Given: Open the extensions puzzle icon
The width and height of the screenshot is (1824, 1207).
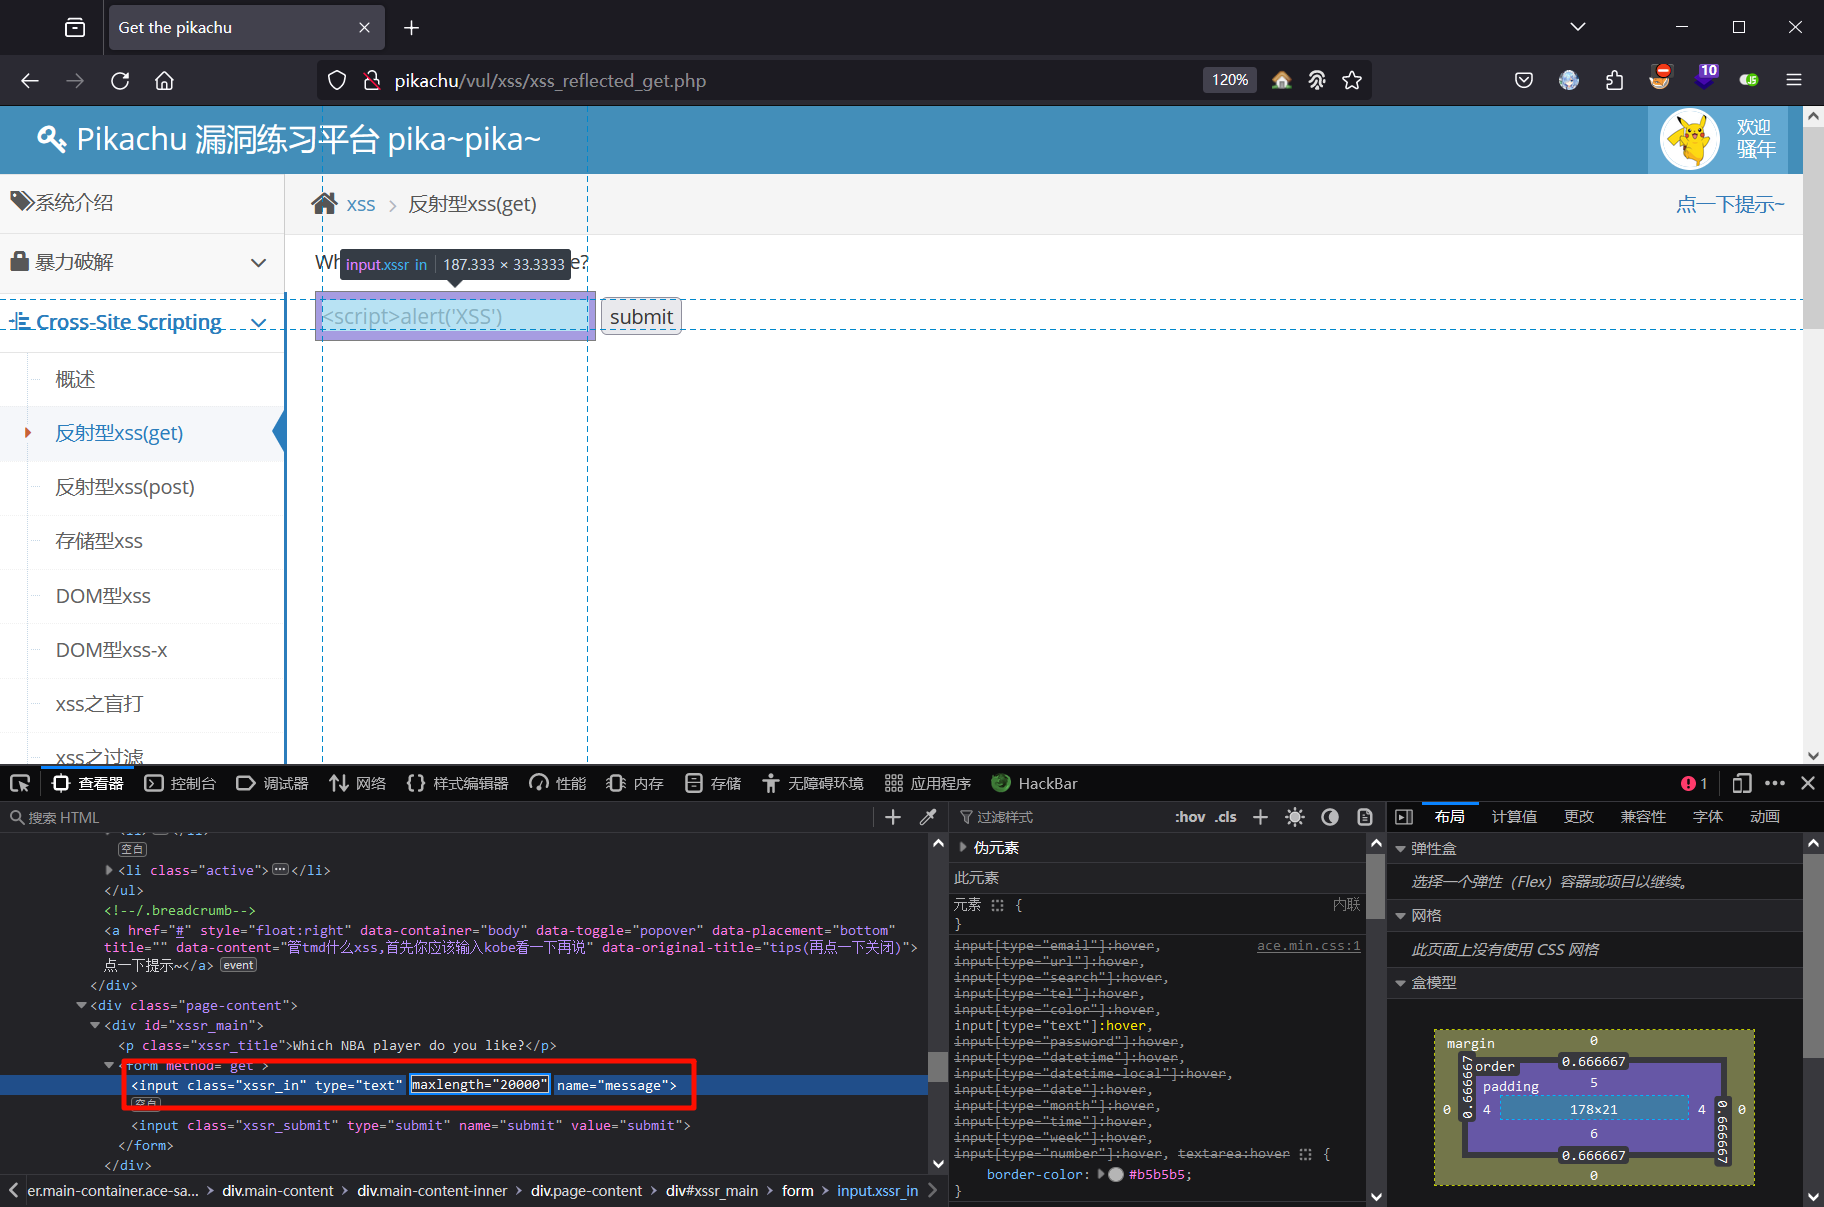Looking at the screenshot, I should coord(1614,80).
